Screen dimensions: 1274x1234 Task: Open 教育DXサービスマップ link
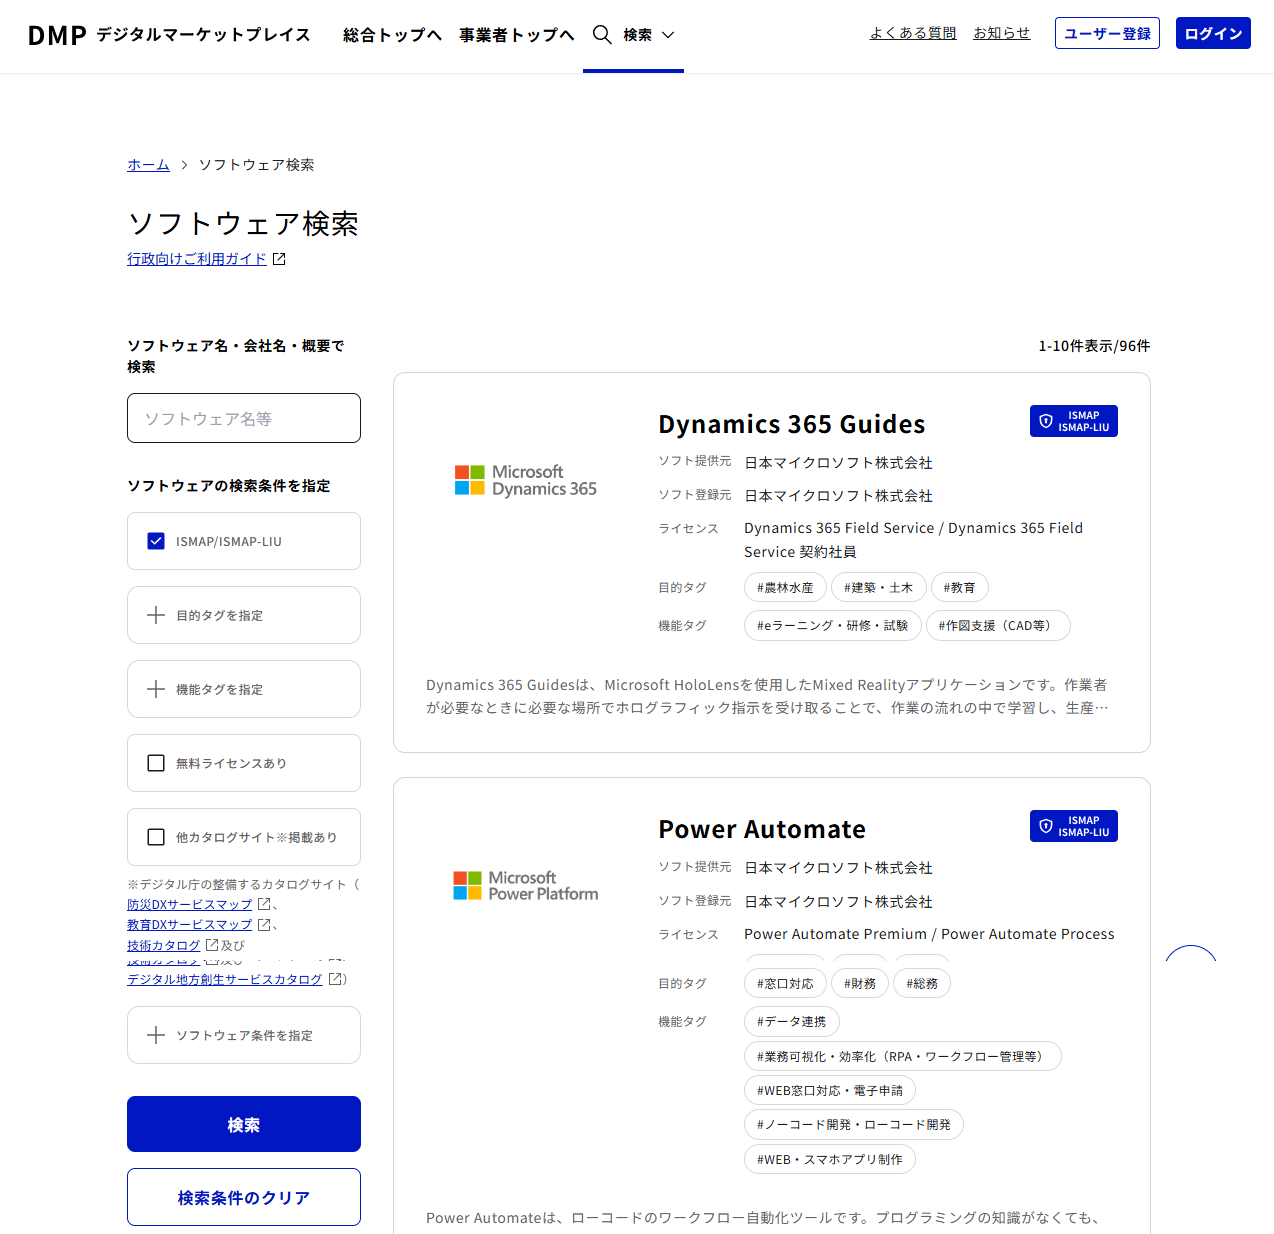[190, 925]
